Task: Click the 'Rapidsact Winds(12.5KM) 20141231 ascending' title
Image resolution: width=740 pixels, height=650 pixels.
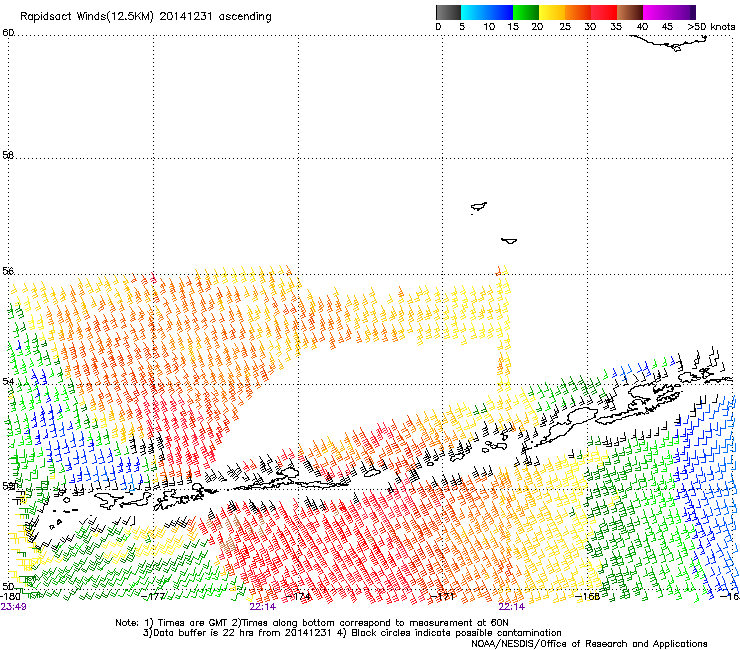Action: point(146,17)
